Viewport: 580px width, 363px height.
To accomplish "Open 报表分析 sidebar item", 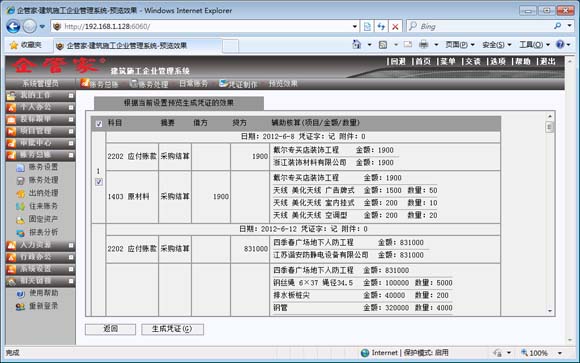I will 37,232.
